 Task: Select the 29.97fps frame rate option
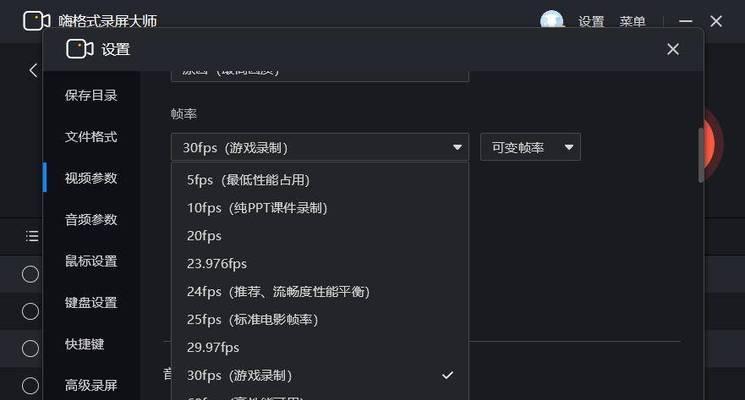point(320,347)
